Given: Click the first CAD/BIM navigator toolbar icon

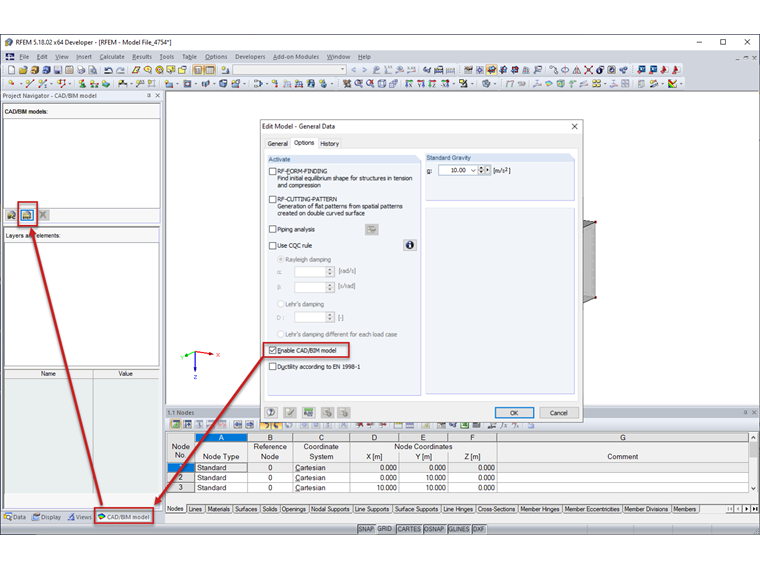Looking at the screenshot, I should (x=11, y=215).
